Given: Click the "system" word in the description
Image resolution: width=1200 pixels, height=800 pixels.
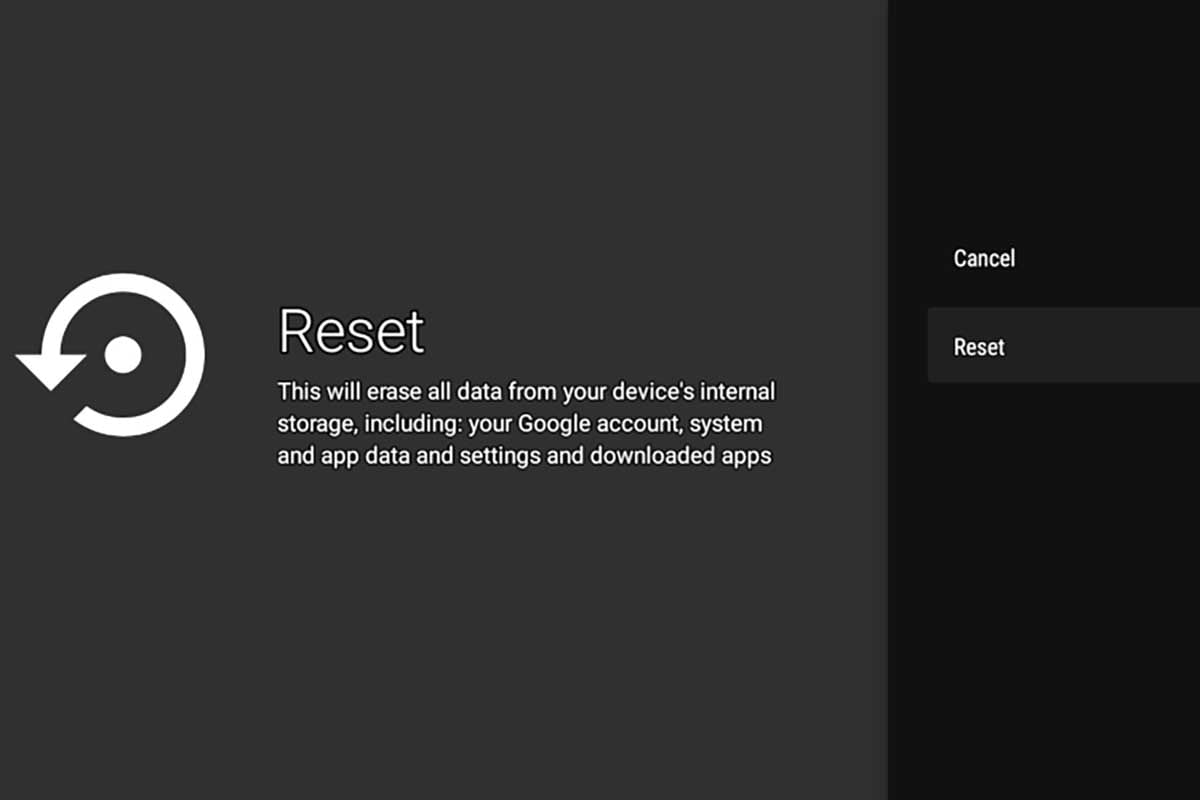Looking at the screenshot, I should (727, 423).
